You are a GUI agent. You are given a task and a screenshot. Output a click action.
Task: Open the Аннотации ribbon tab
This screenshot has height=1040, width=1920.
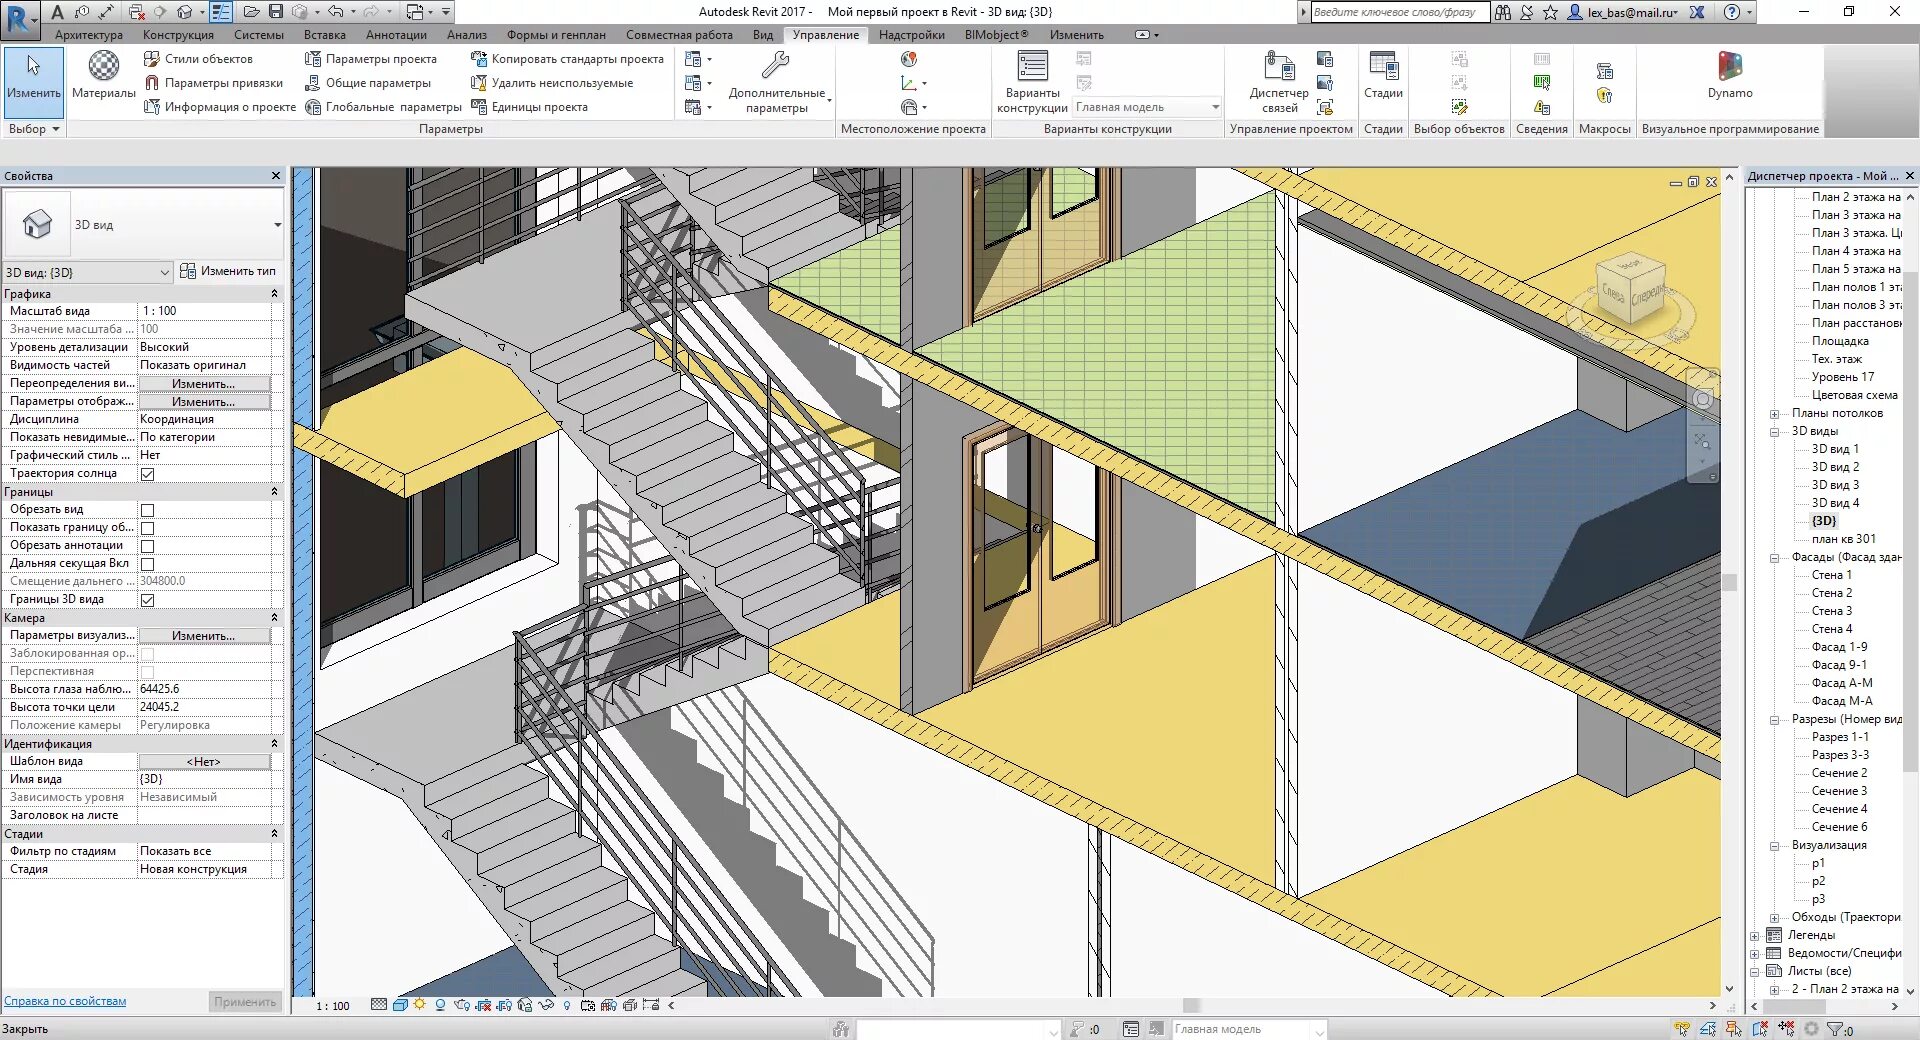coord(396,35)
